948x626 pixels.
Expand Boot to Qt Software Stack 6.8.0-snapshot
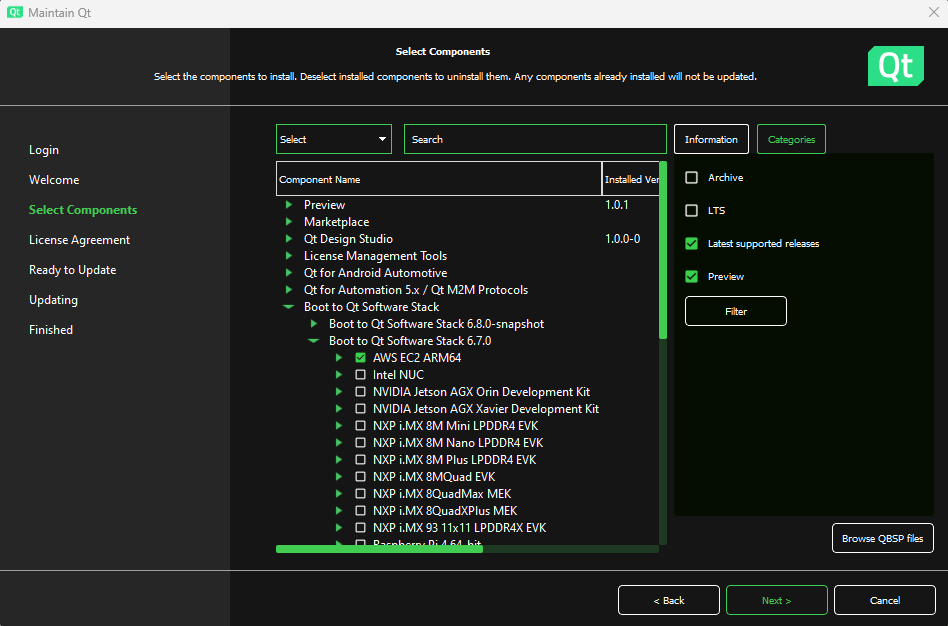[x=314, y=324]
